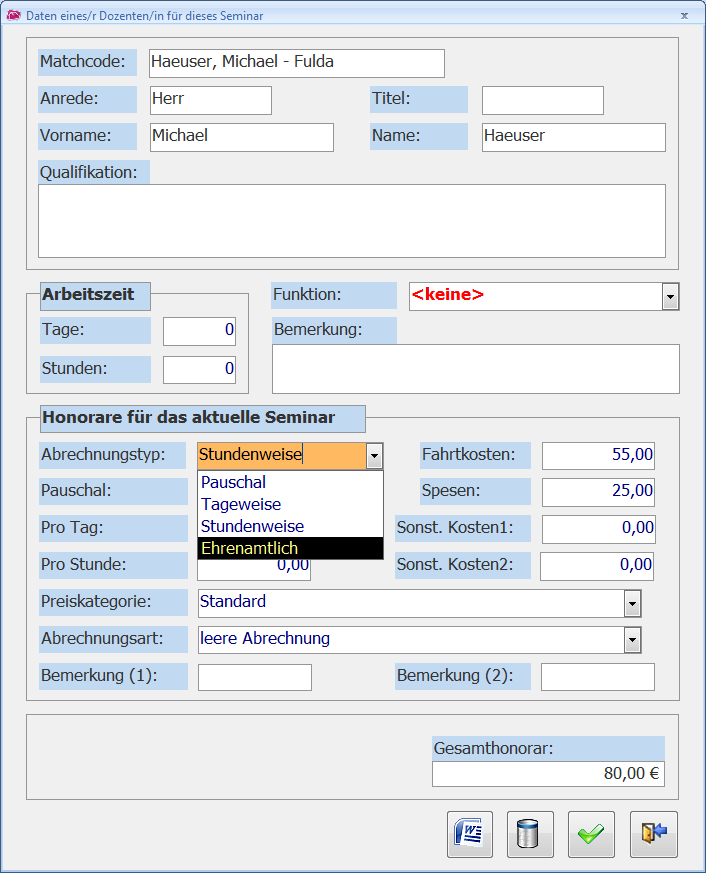Collapse the Abrechnungstyp dropdown arrow

(x=374, y=456)
